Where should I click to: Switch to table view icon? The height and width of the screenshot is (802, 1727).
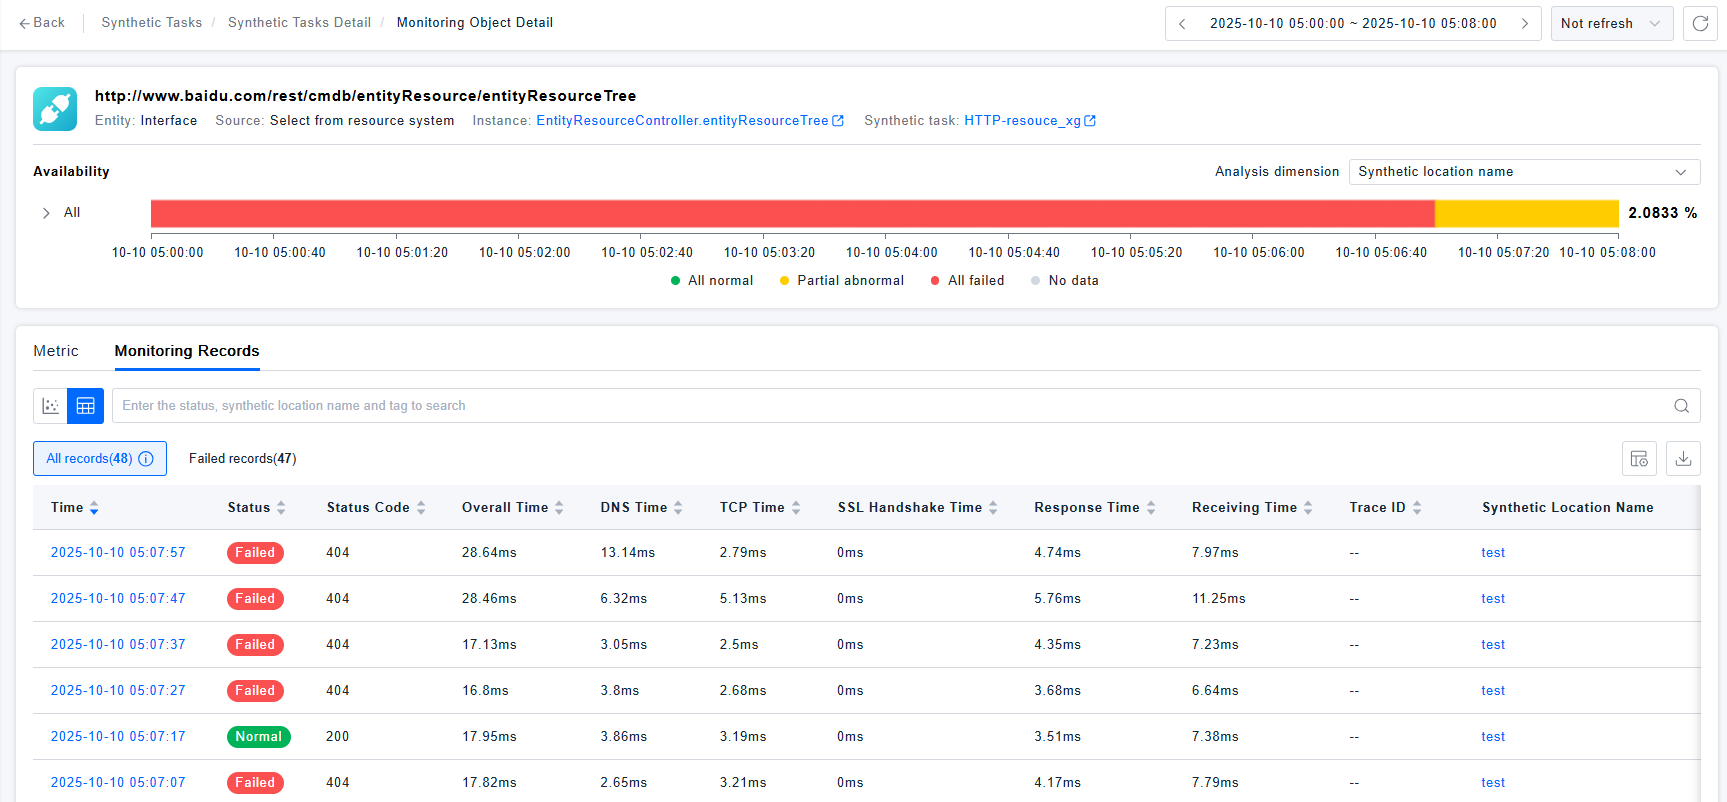pos(86,406)
